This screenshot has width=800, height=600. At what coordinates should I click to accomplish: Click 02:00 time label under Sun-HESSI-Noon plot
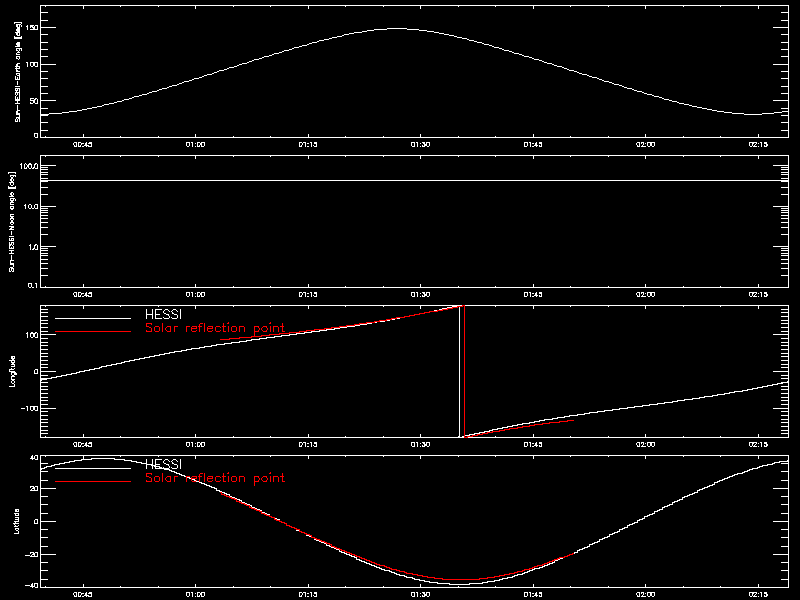[x=645, y=295]
